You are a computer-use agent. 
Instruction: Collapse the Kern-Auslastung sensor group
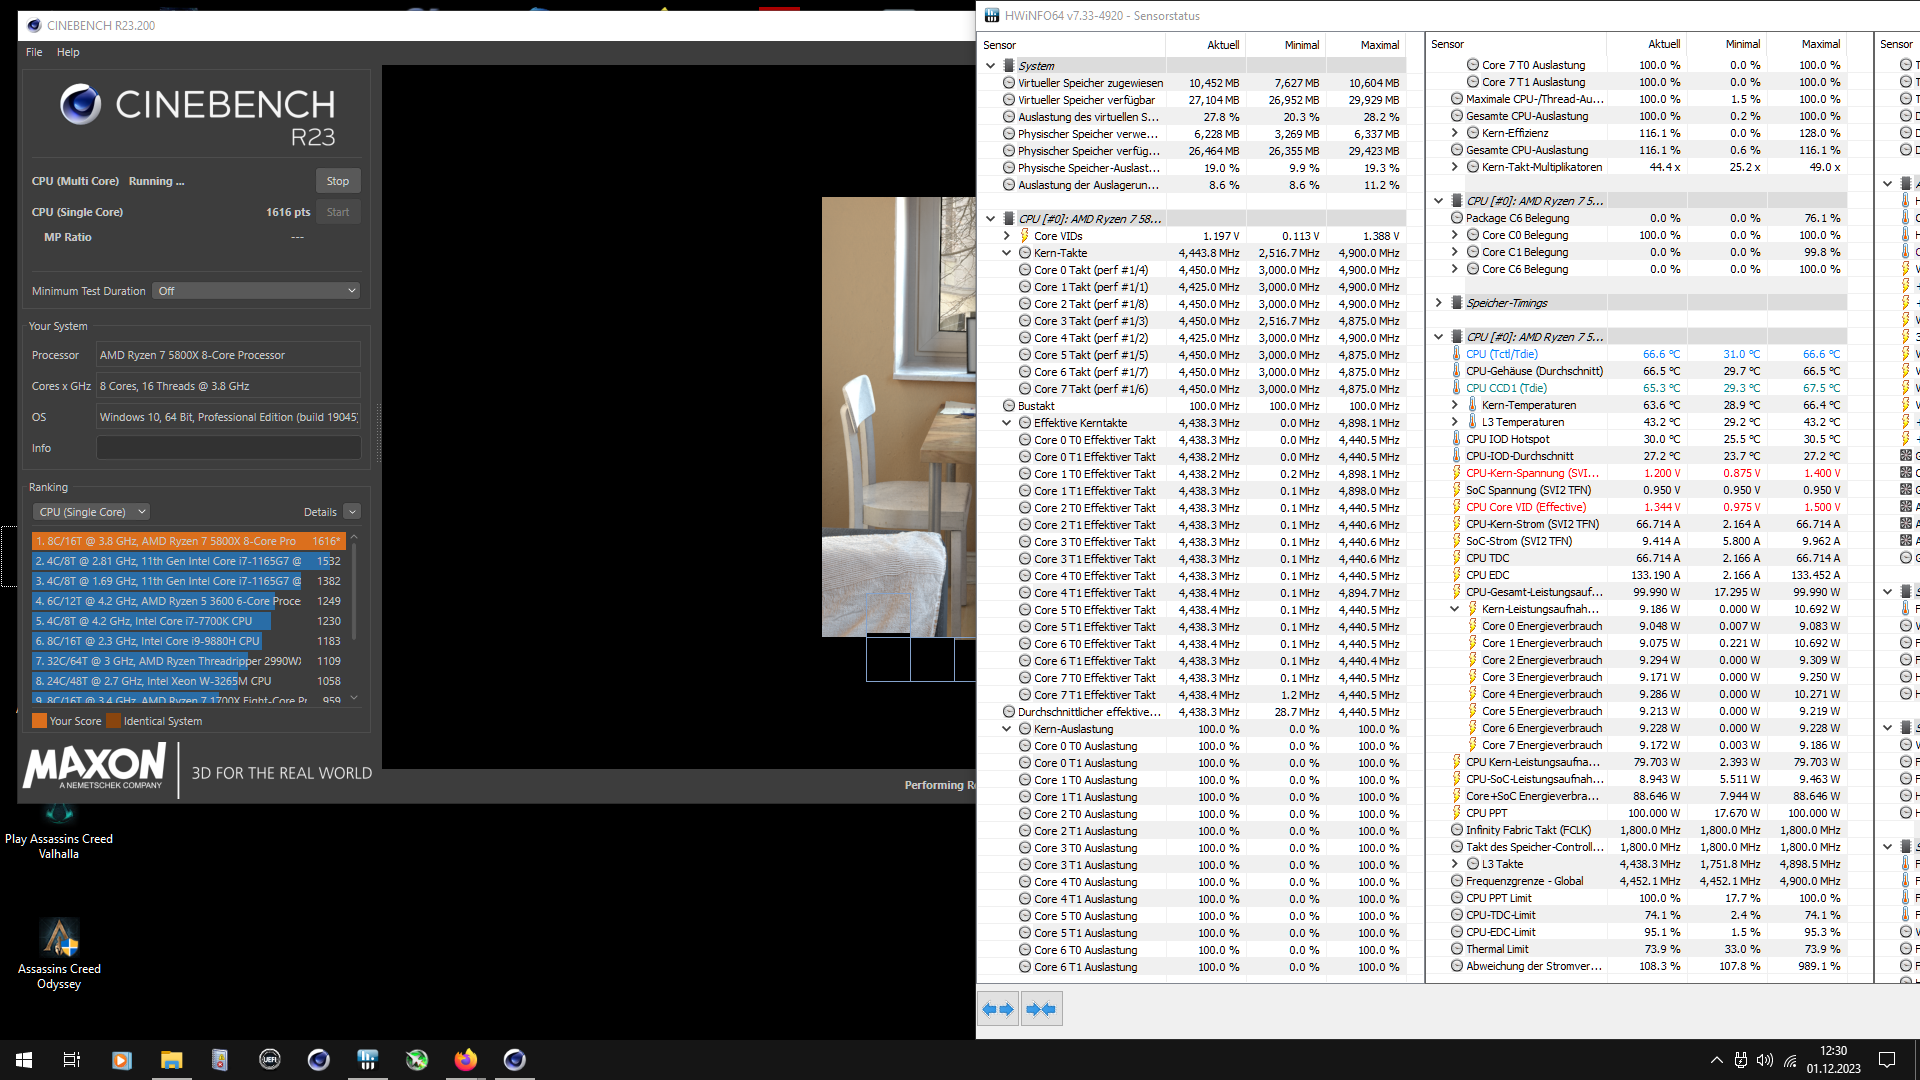(1007, 729)
